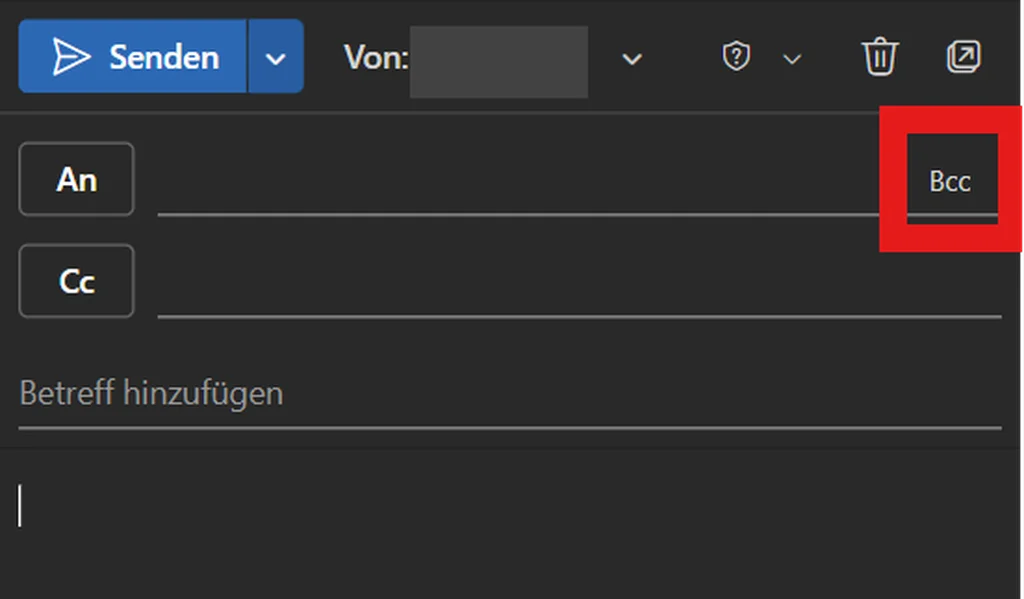
Task: Click the 'Von:' label
Action: (x=376, y=57)
